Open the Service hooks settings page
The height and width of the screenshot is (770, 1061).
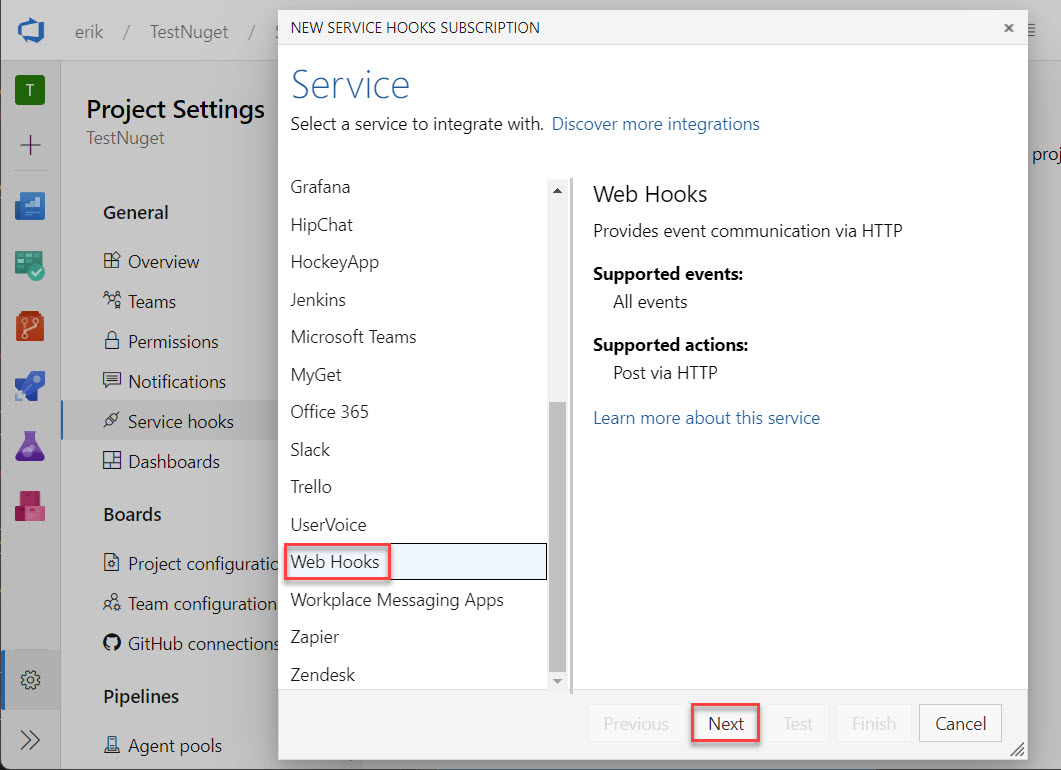[x=181, y=422]
